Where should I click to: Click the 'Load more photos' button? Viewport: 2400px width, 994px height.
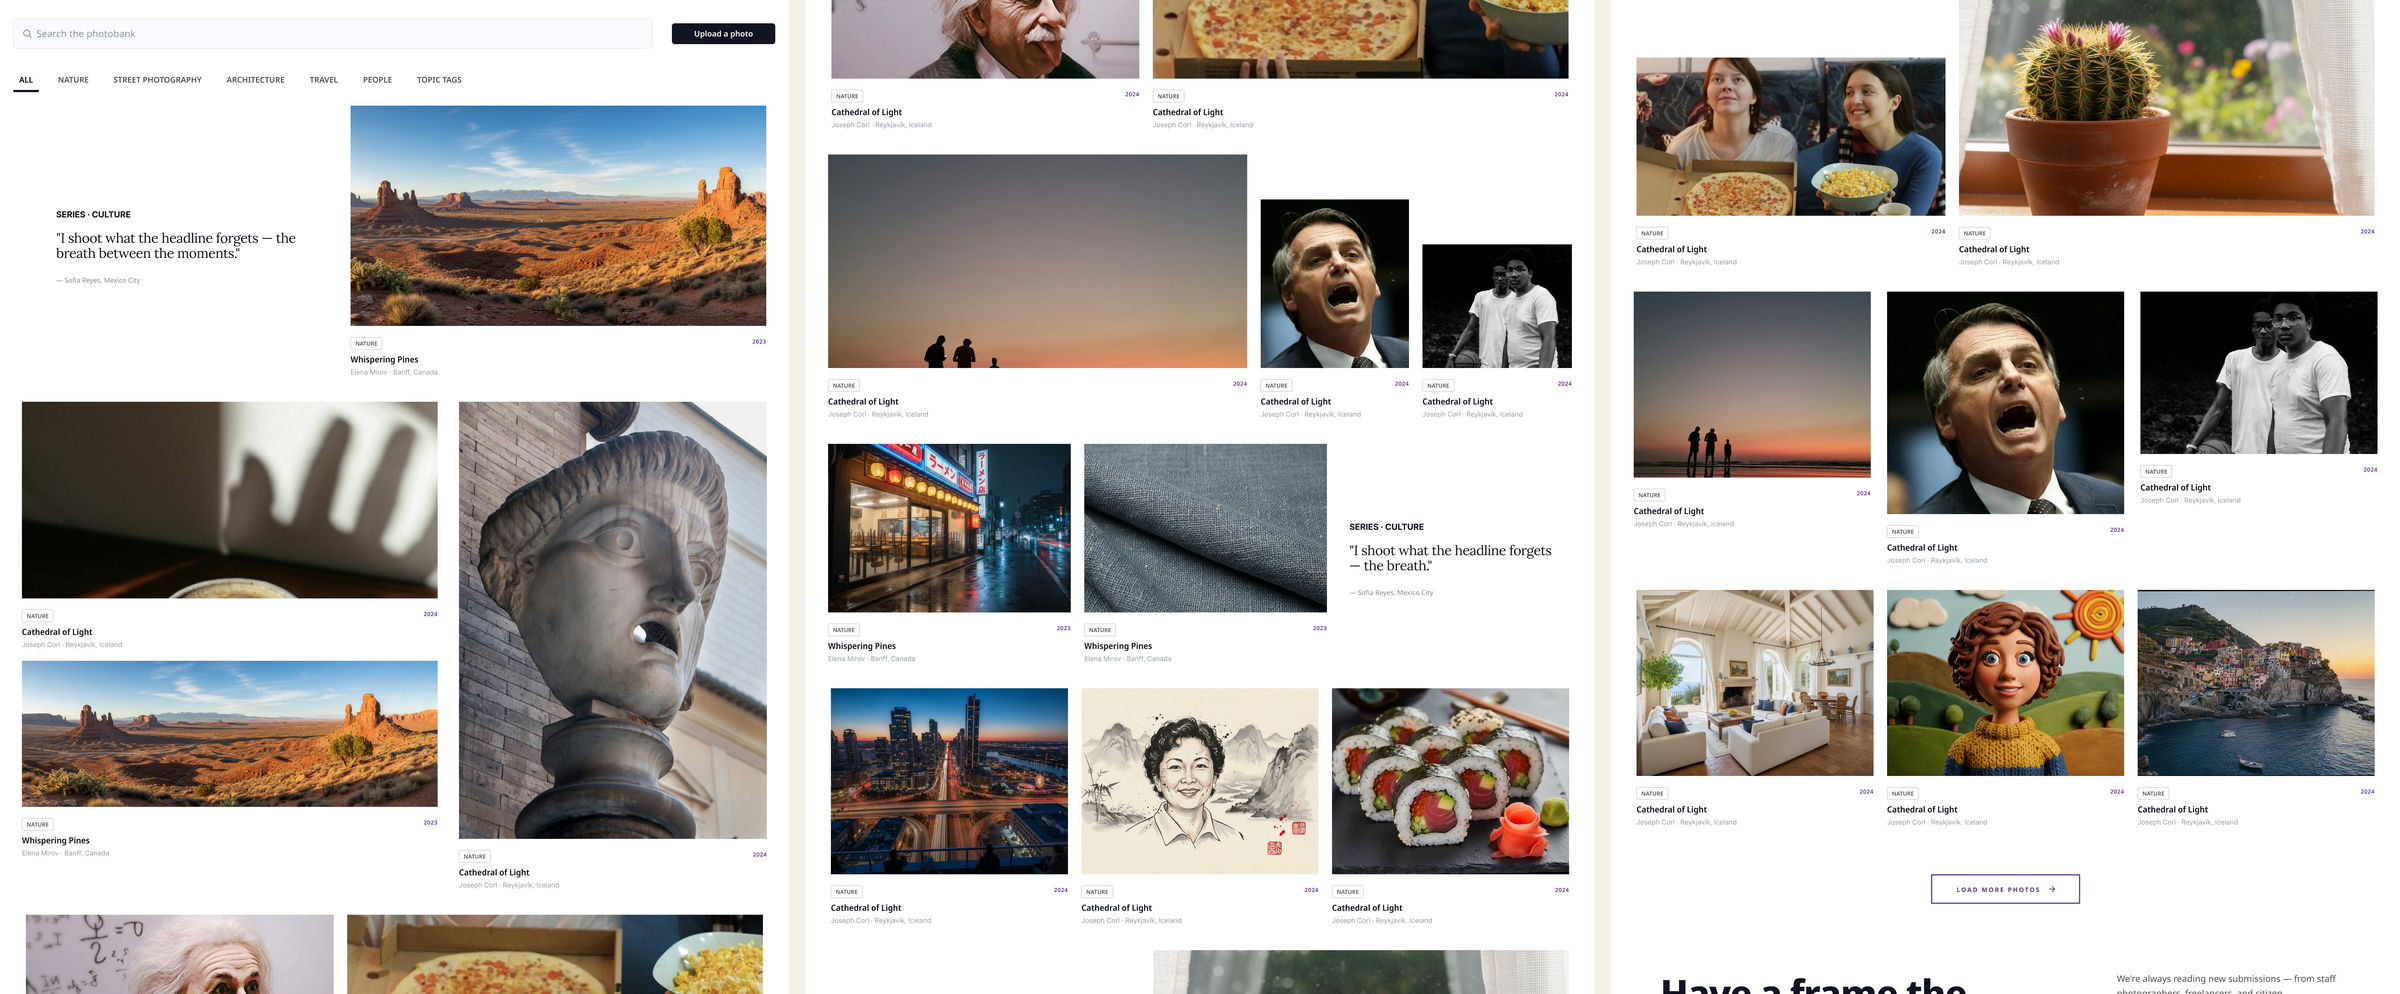pos(2005,889)
